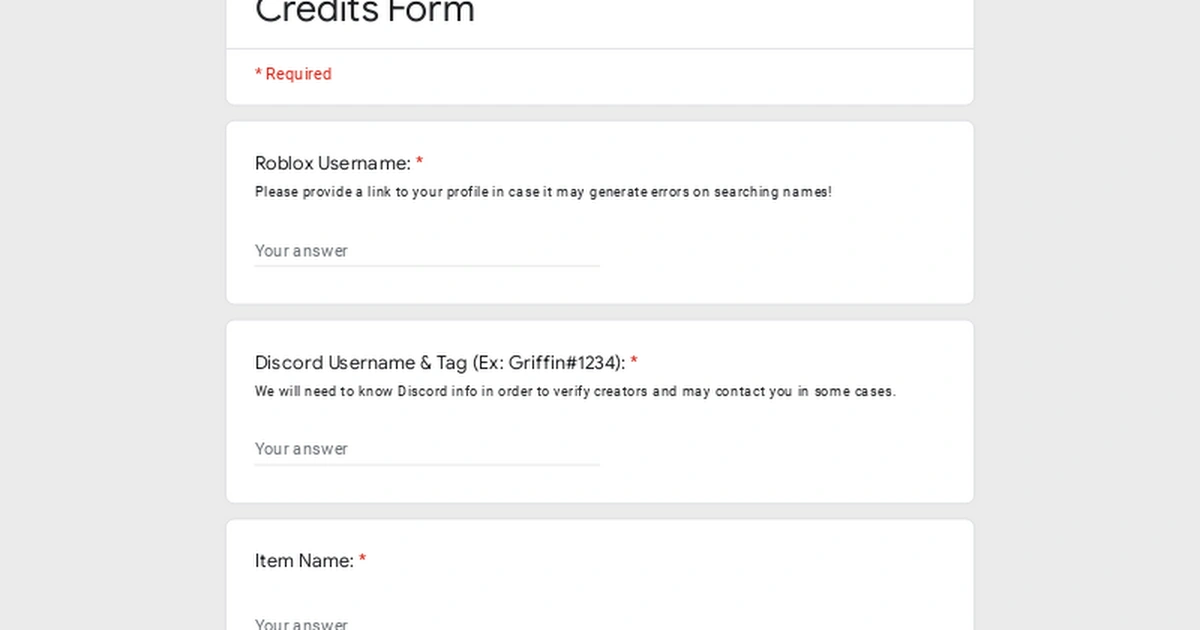Click the Your answer placeholder for Item Name

(x=301, y=622)
